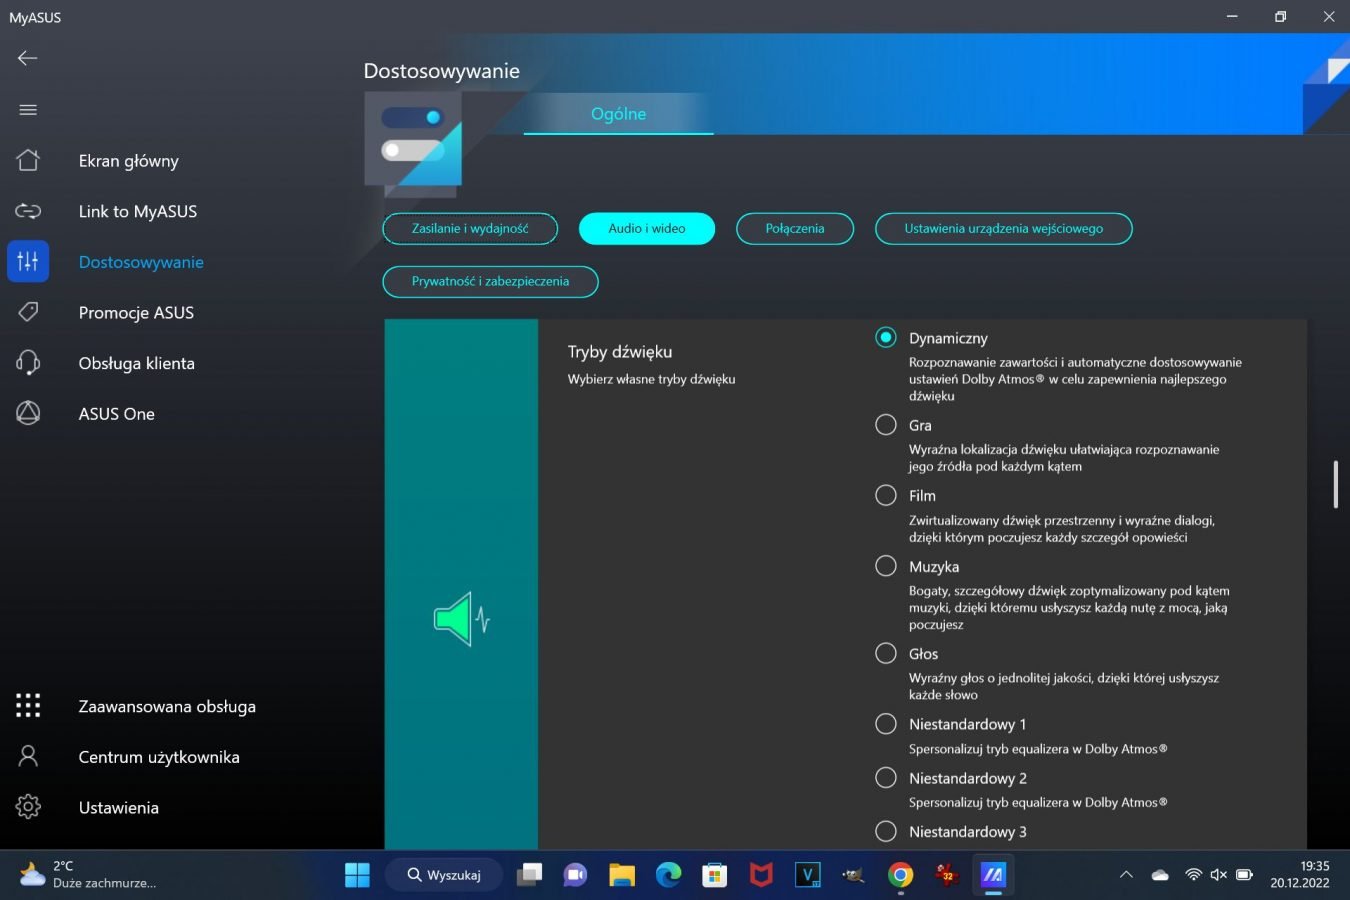The height and width of the screenshot is (900, 1350).
Task: Open Zasilanie i wydajność section
Action: pos(470,228)
